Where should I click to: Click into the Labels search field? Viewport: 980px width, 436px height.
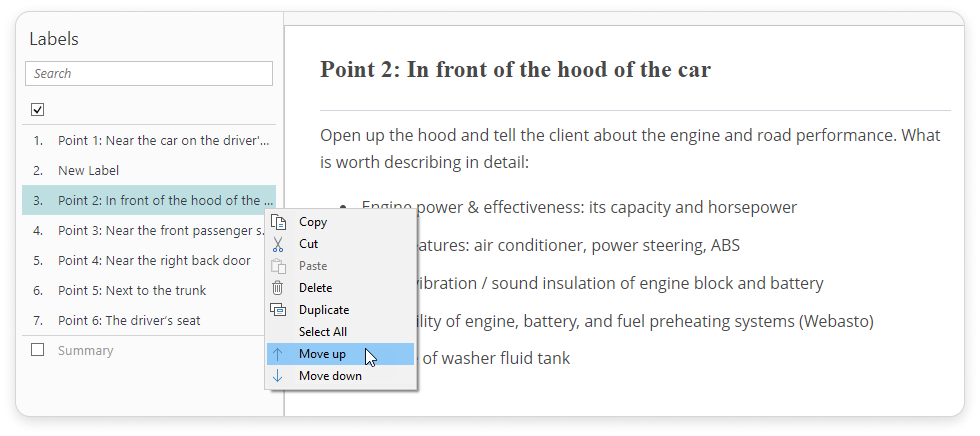tap(149, 73)
